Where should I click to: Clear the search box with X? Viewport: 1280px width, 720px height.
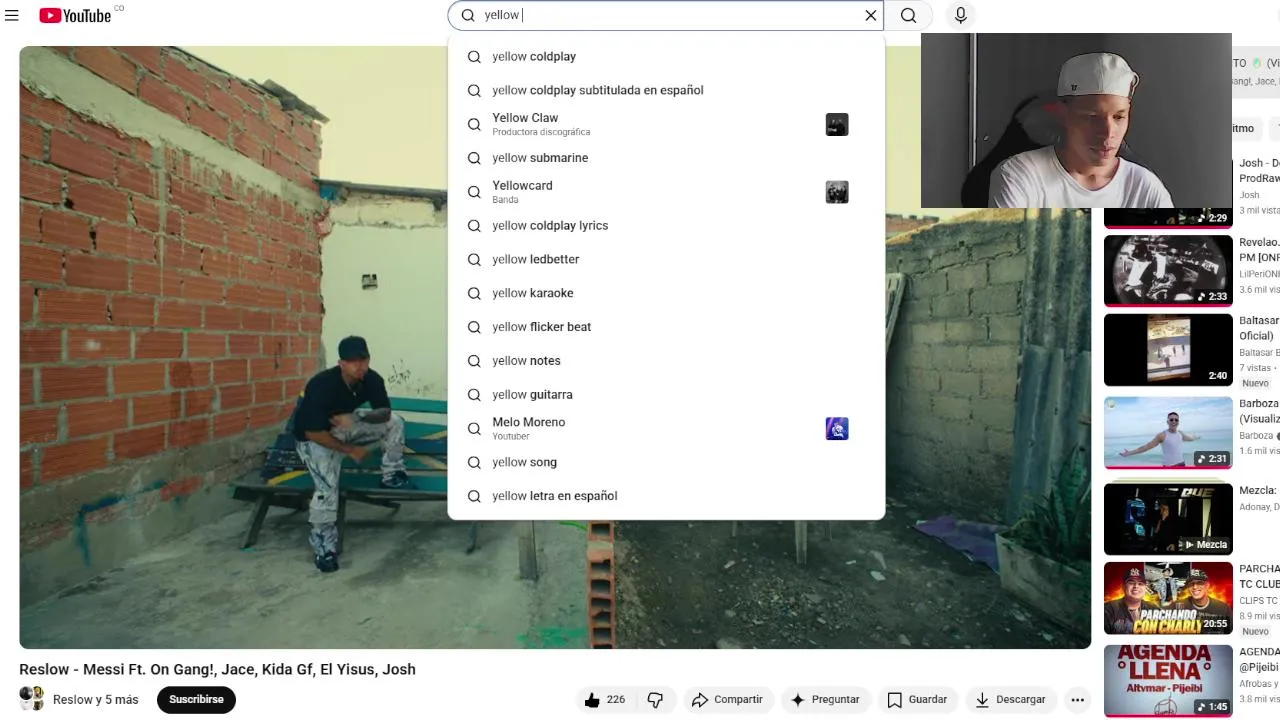pos(871,15)
